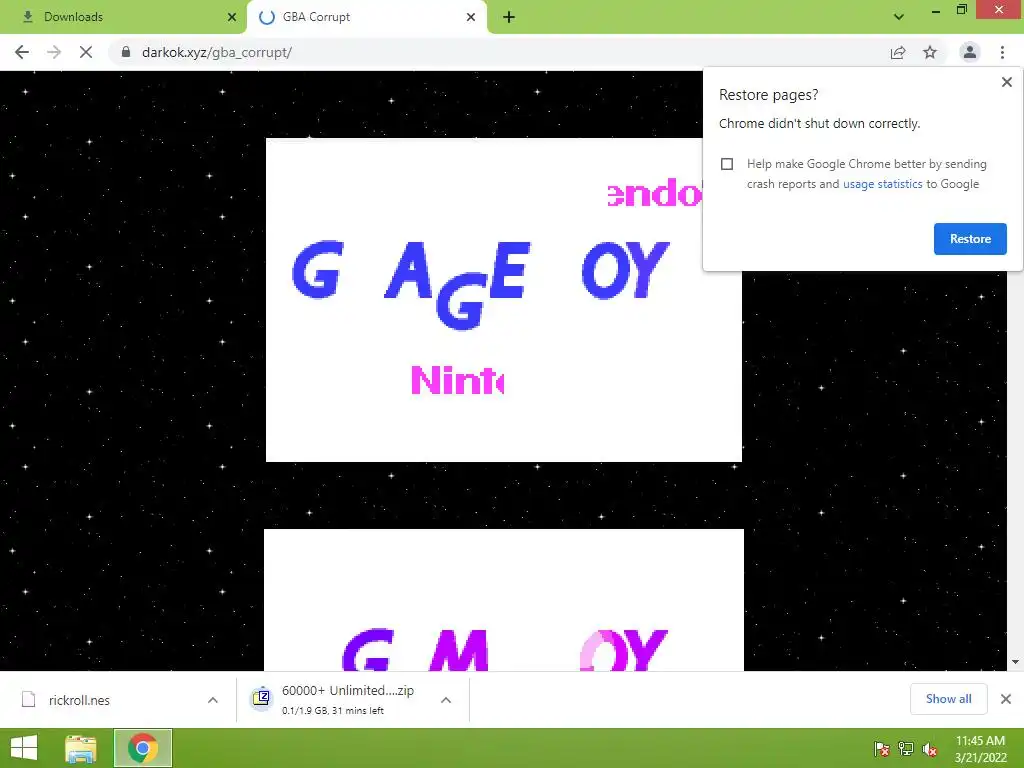The height and width of the screenshot is (768, 1024).
Task: Stop loading the page with the X button
Action: pos(86,52)
